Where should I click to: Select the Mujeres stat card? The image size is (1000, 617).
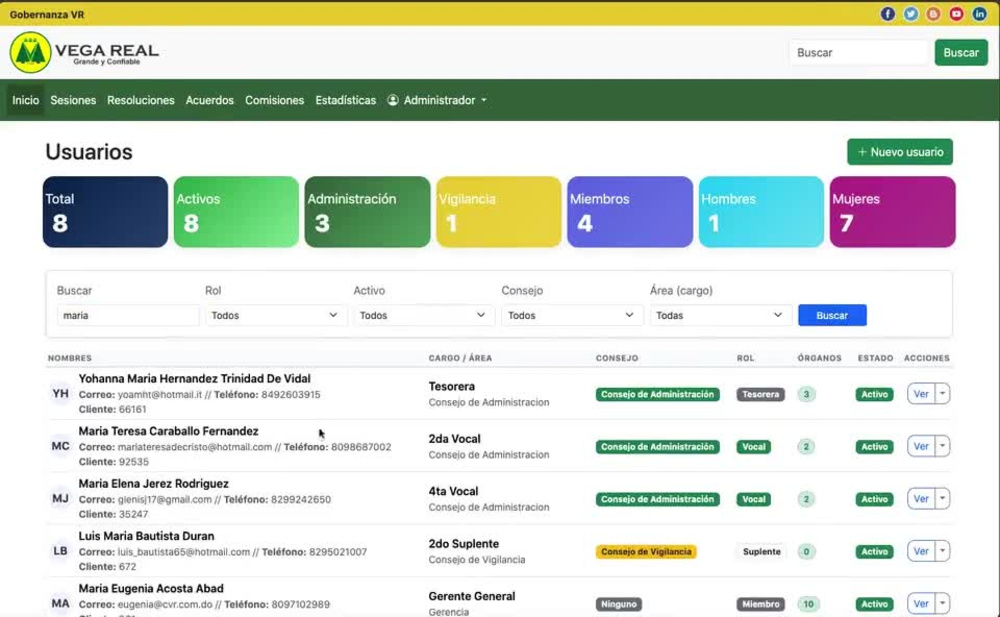point(893,212)
